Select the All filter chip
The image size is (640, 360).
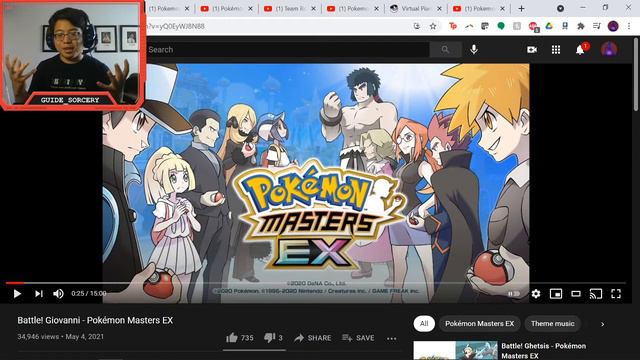pyautogui.click(x=424, y=324)
